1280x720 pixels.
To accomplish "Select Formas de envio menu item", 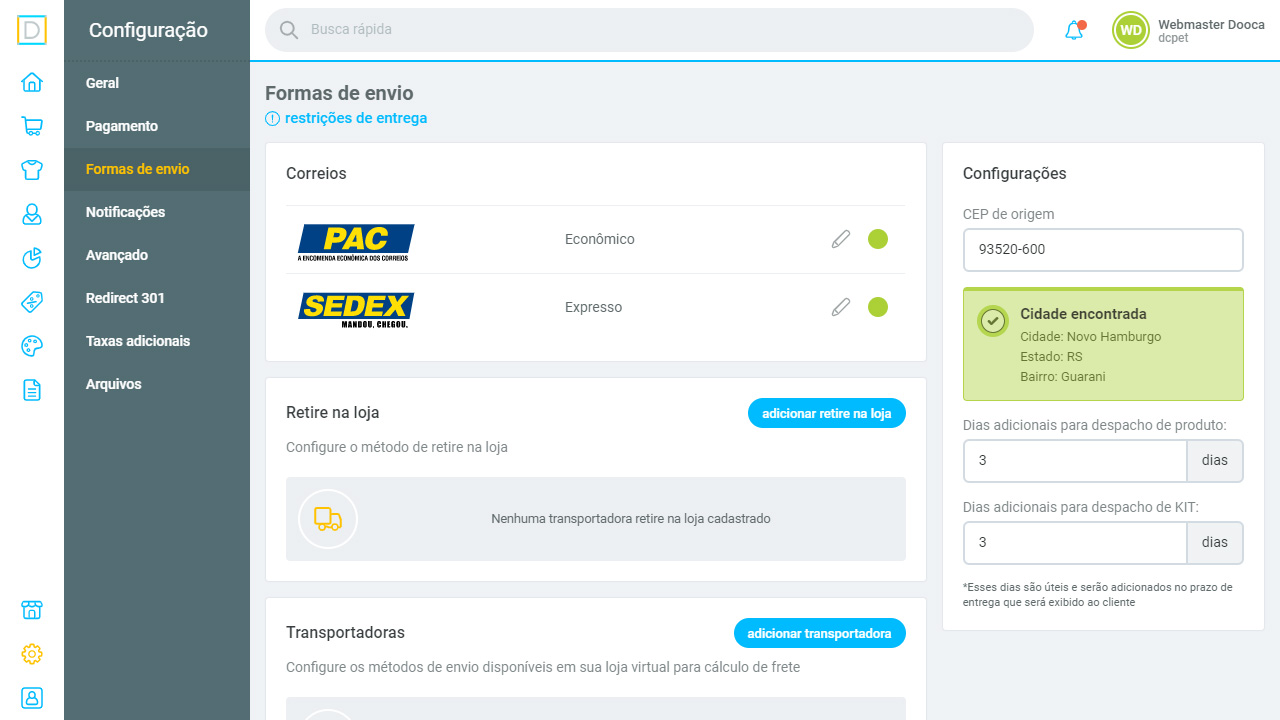I will (x=157, y=169).
